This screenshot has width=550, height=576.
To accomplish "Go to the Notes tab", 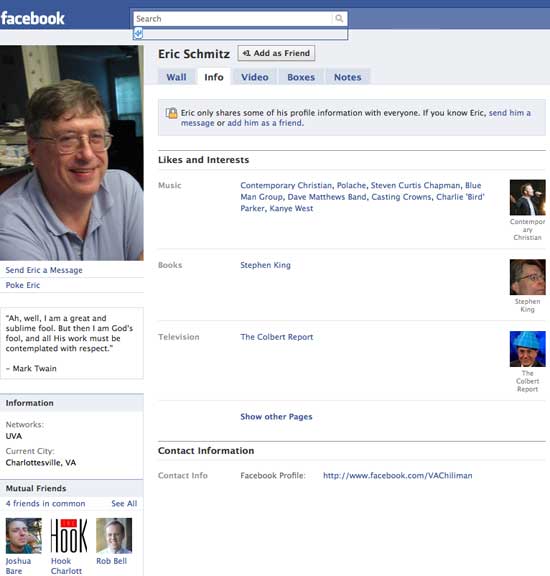I will click(x=348, y=77).
